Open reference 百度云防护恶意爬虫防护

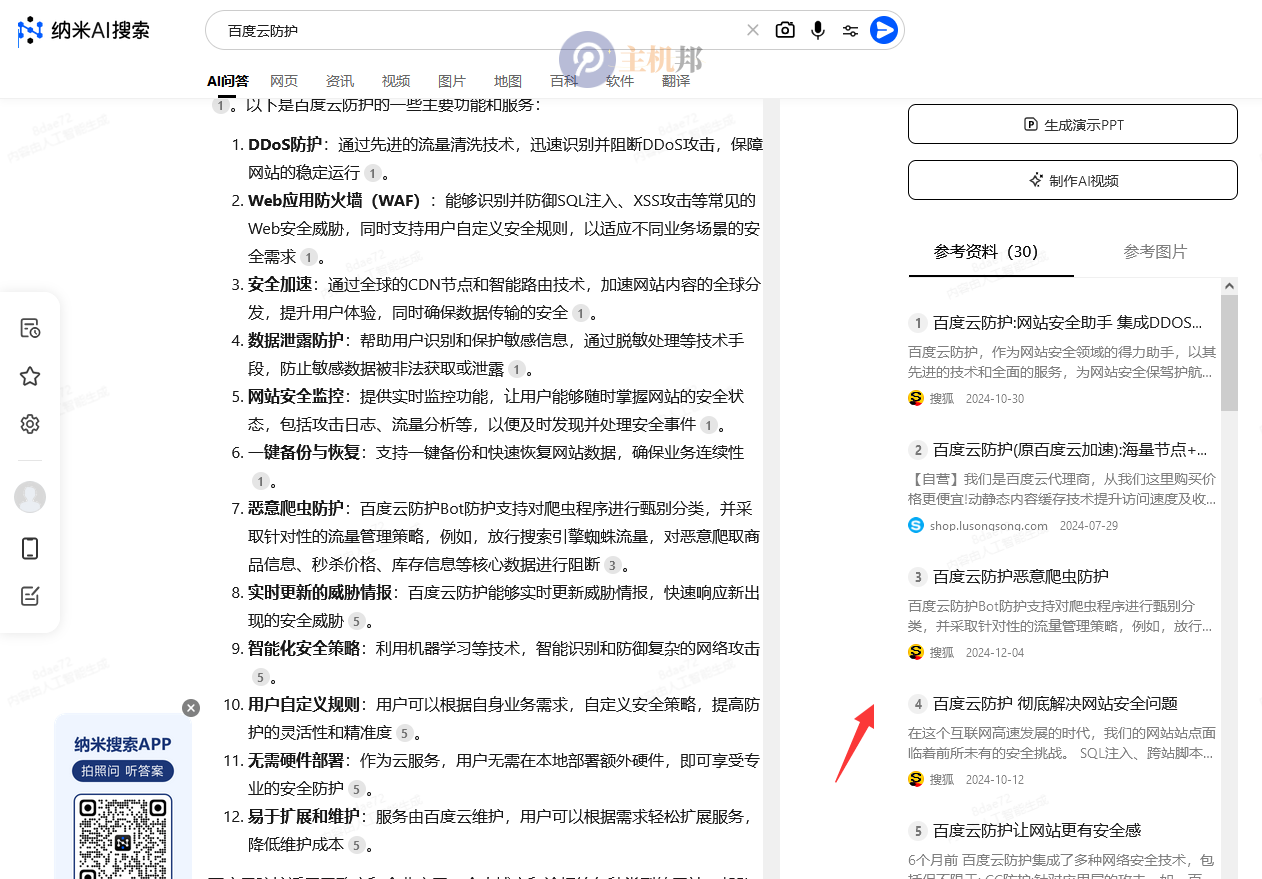coord(1020,577)
